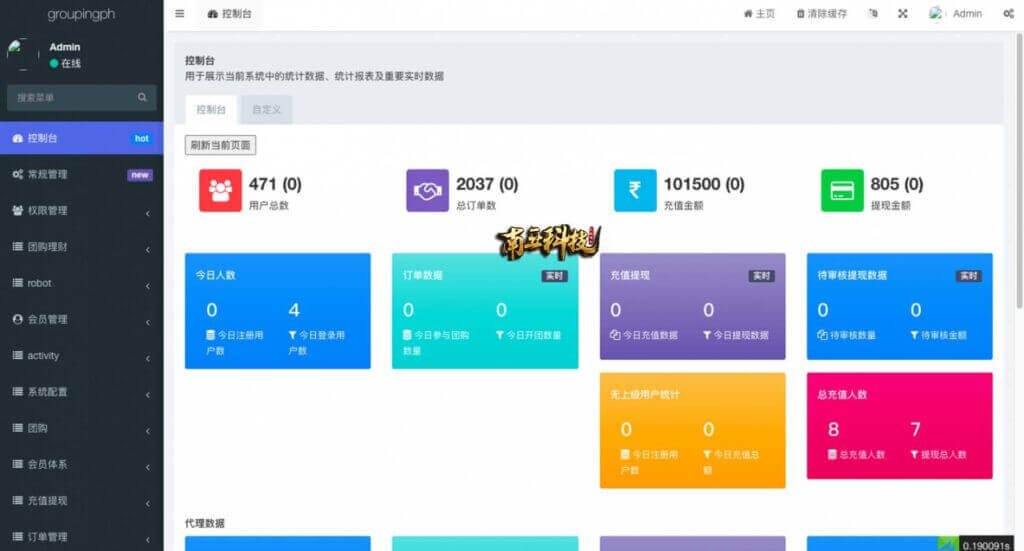Open the Admin user dropdown in header

pyautogui.click(x=956, y=14)
